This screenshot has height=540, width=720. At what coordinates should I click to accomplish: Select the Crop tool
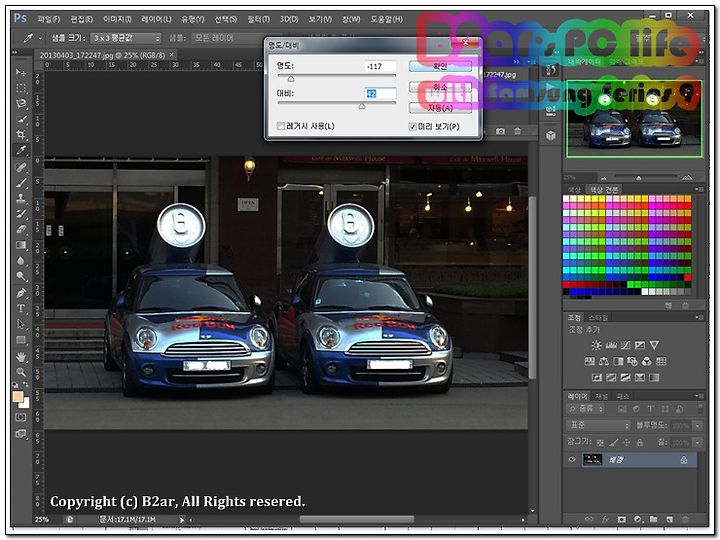pyautogui.click(x=21, y=135)
